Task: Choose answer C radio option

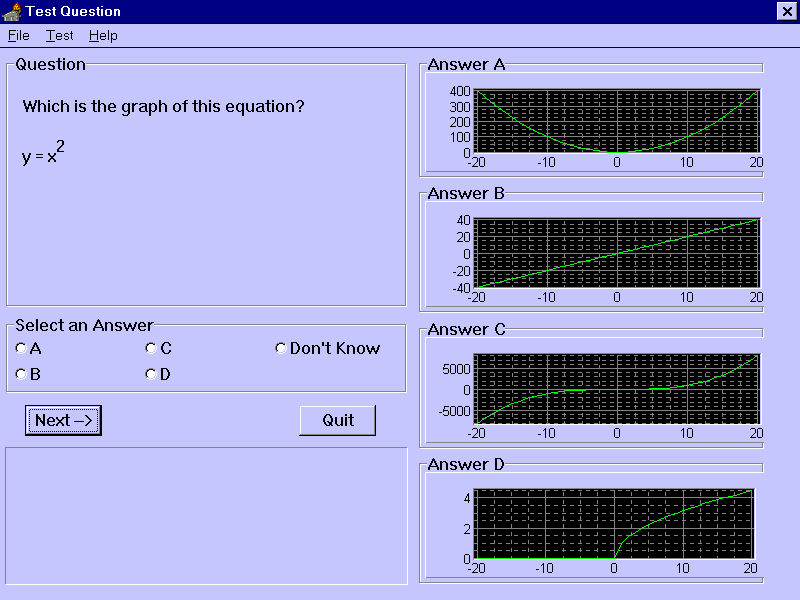Action: [151, 349]
